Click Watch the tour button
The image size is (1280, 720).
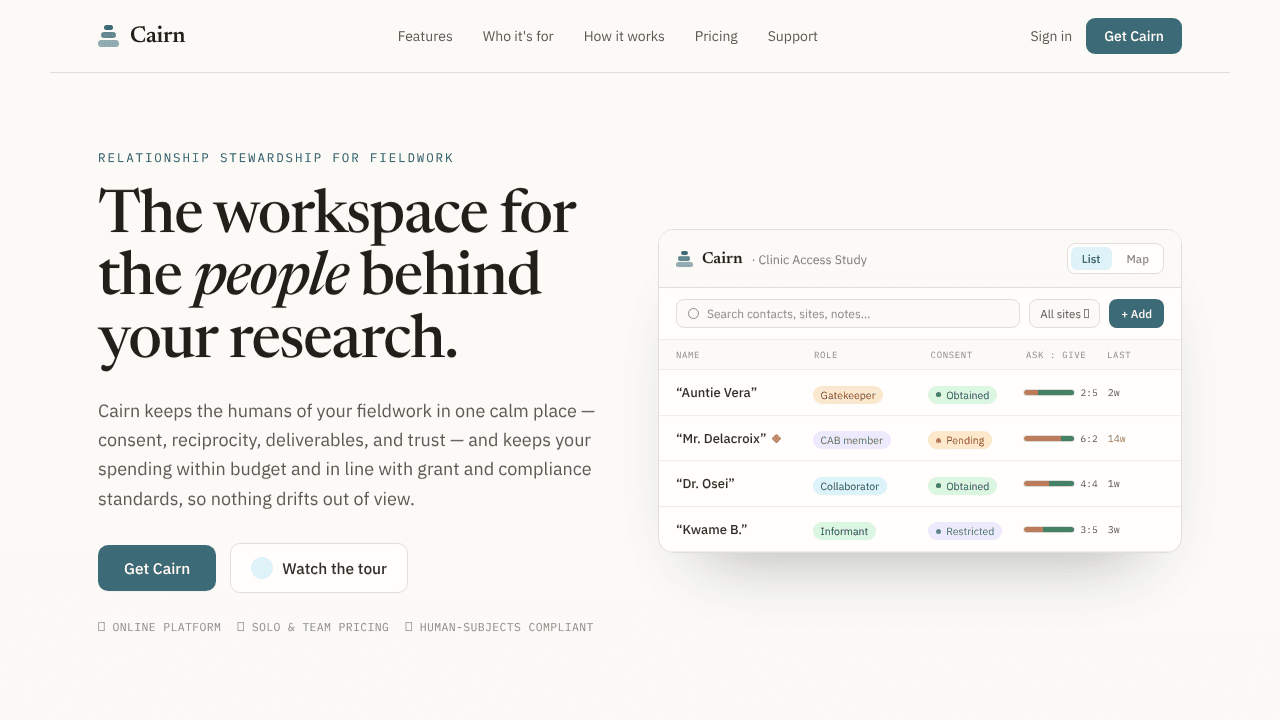pyautogui.click(x=319, y=568)
